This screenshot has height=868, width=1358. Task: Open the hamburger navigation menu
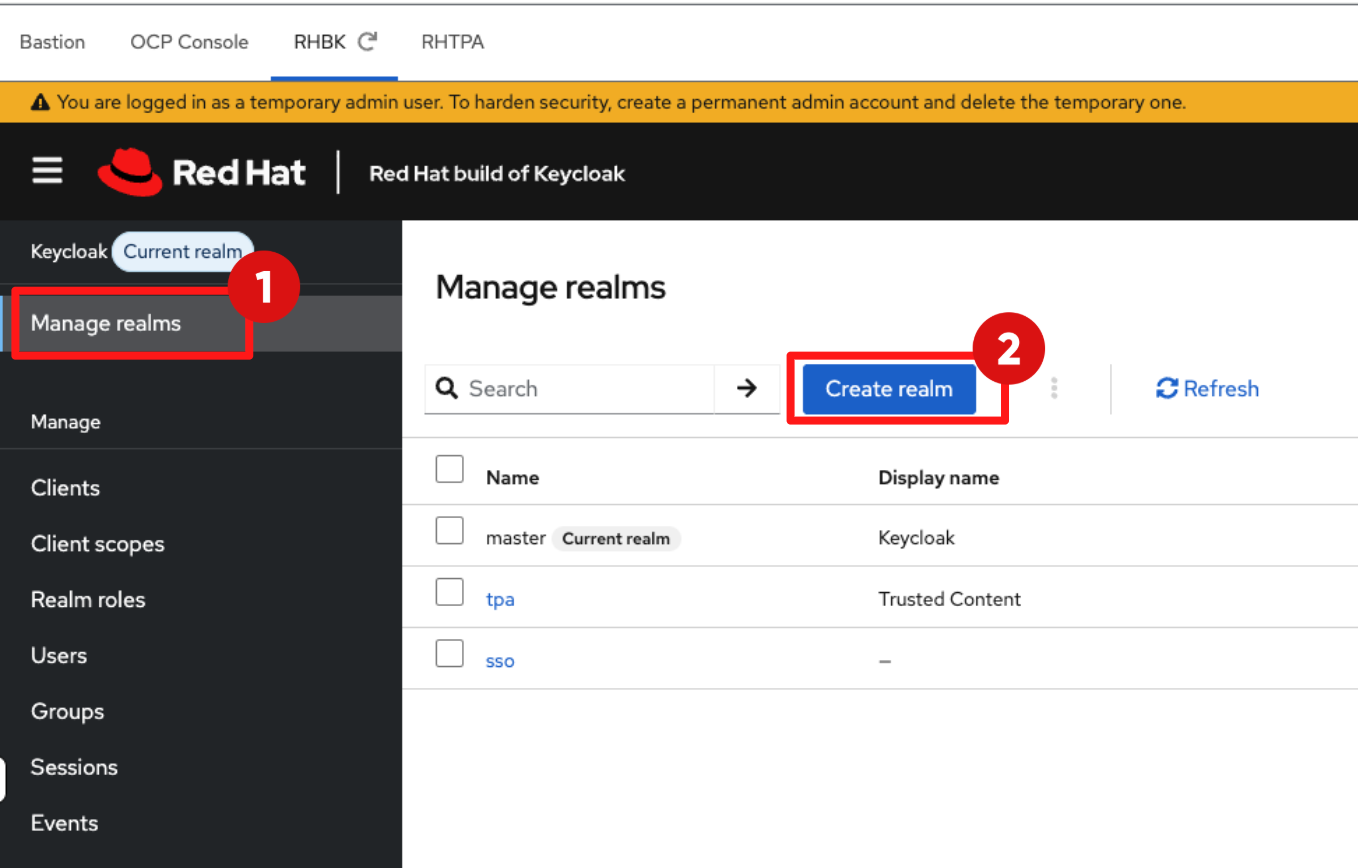pyautogui.click(x=47, y=172)
